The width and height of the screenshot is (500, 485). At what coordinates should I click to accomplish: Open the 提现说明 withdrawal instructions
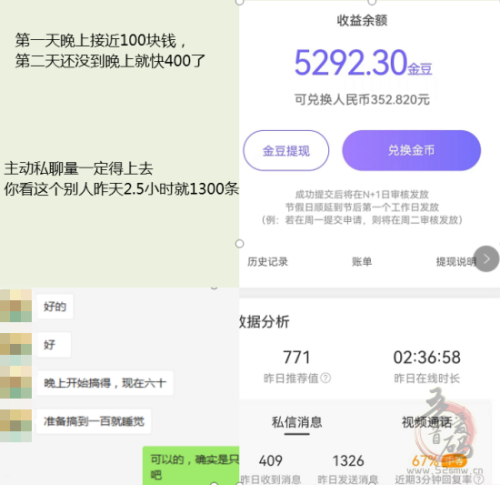tap(455, 262)
